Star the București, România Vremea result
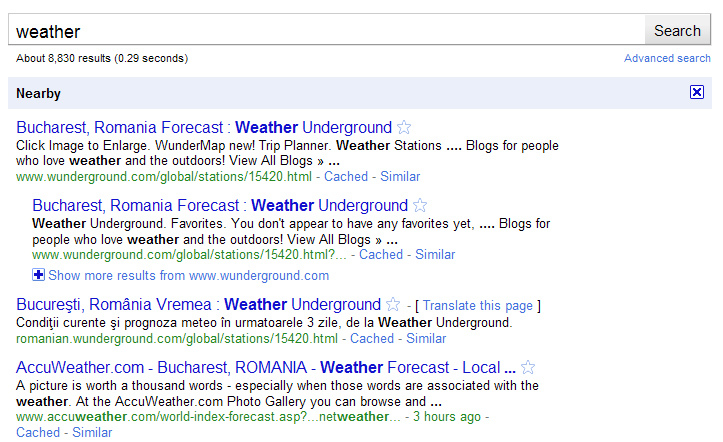 pos(393,304)
